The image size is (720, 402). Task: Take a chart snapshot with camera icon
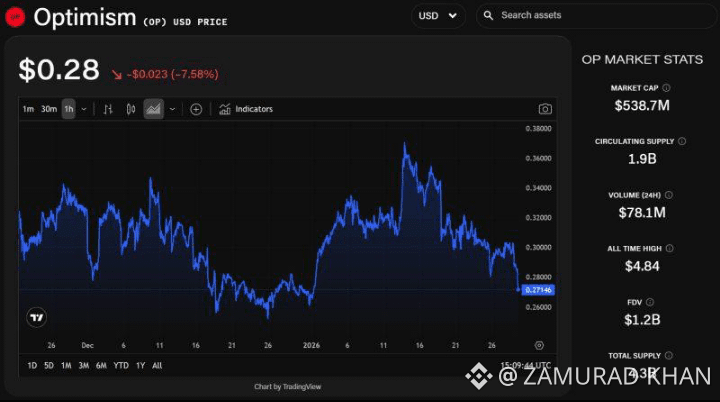coord(545,109)
